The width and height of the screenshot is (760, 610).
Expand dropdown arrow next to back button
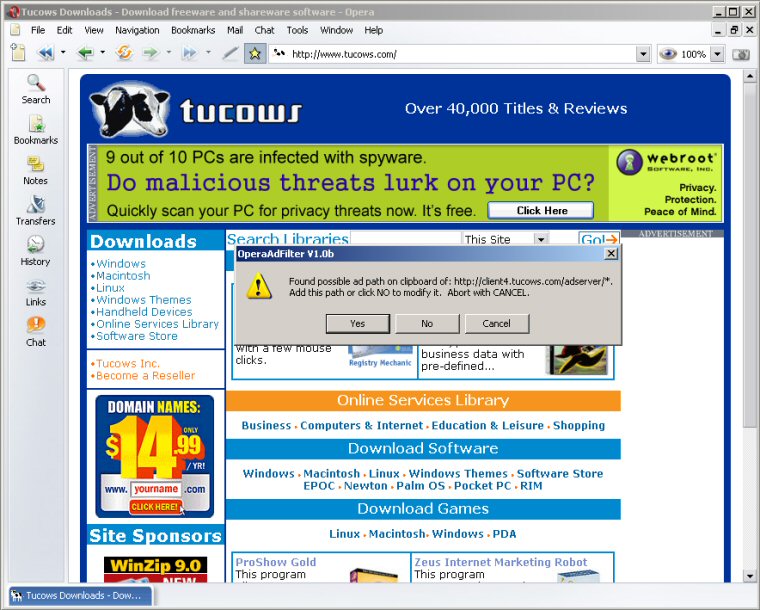coord(103,52)
